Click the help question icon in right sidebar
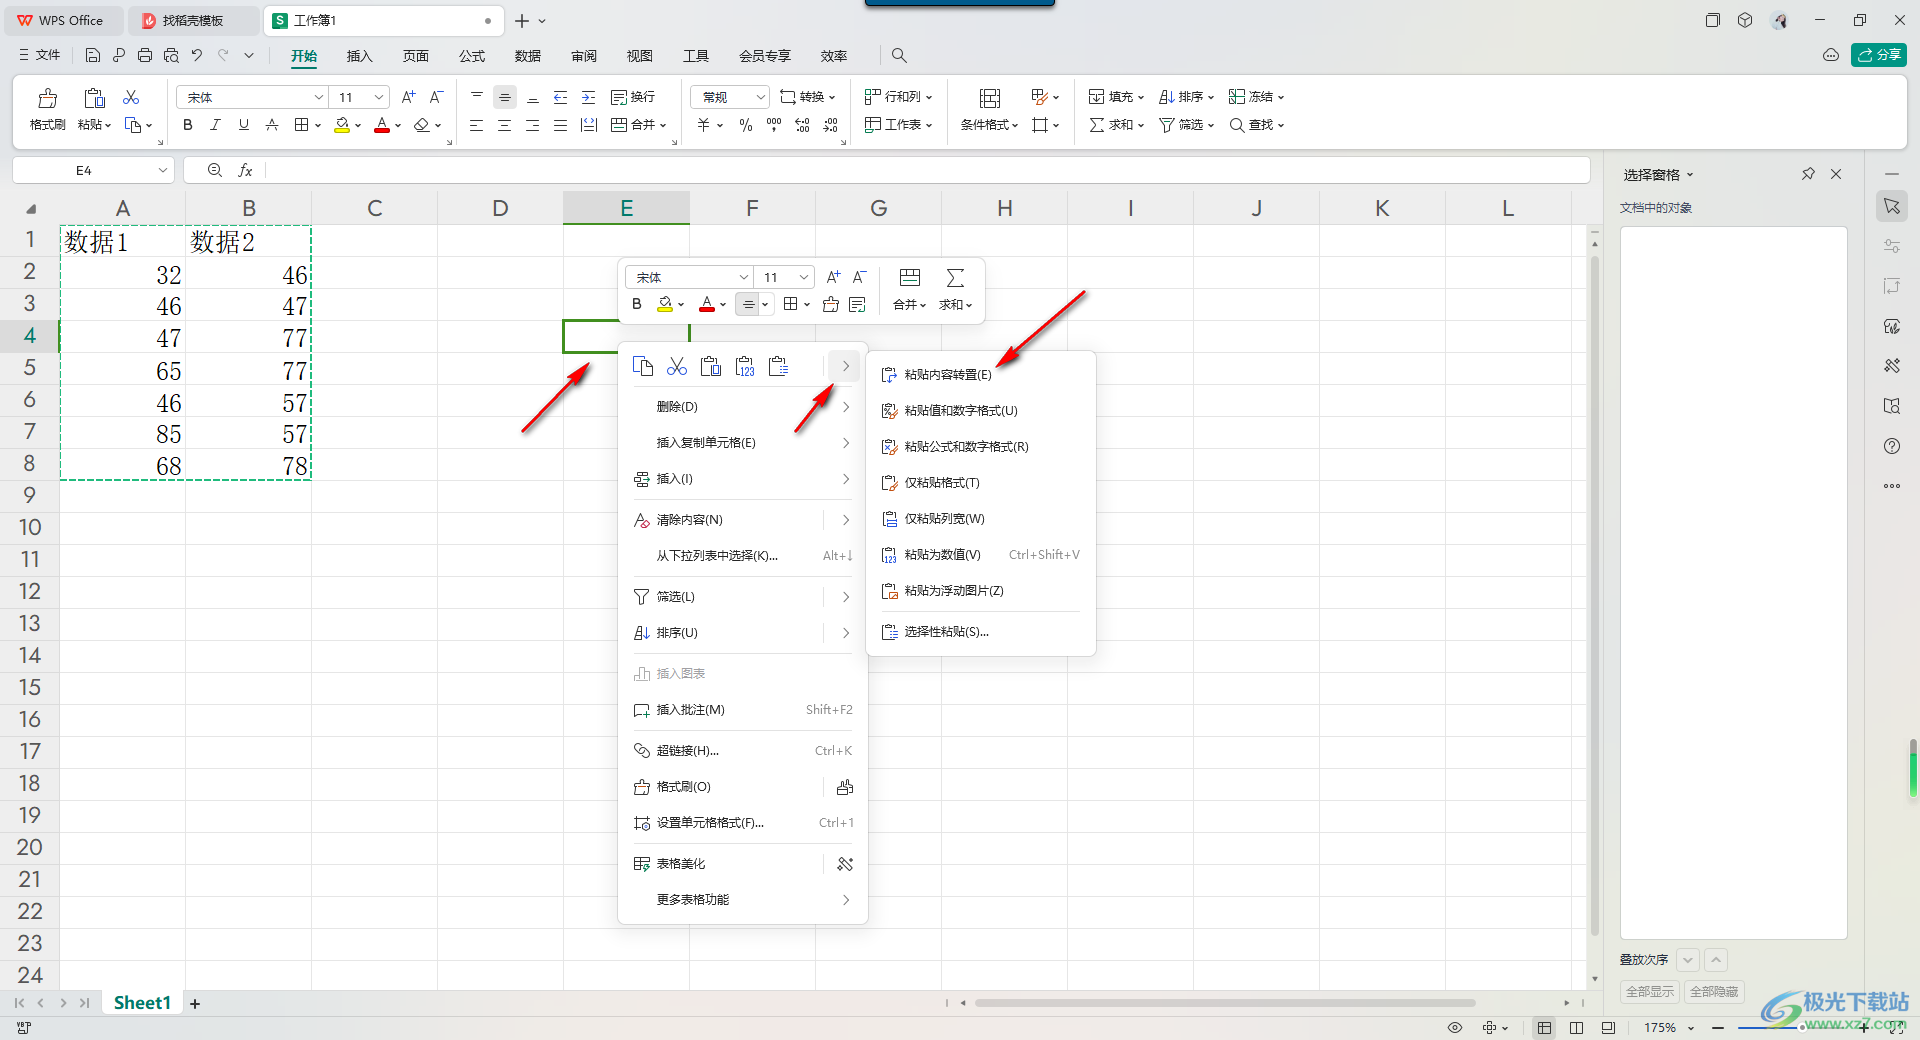1920x1040 pixels. pyautogui.click(x=1892, y=446)
